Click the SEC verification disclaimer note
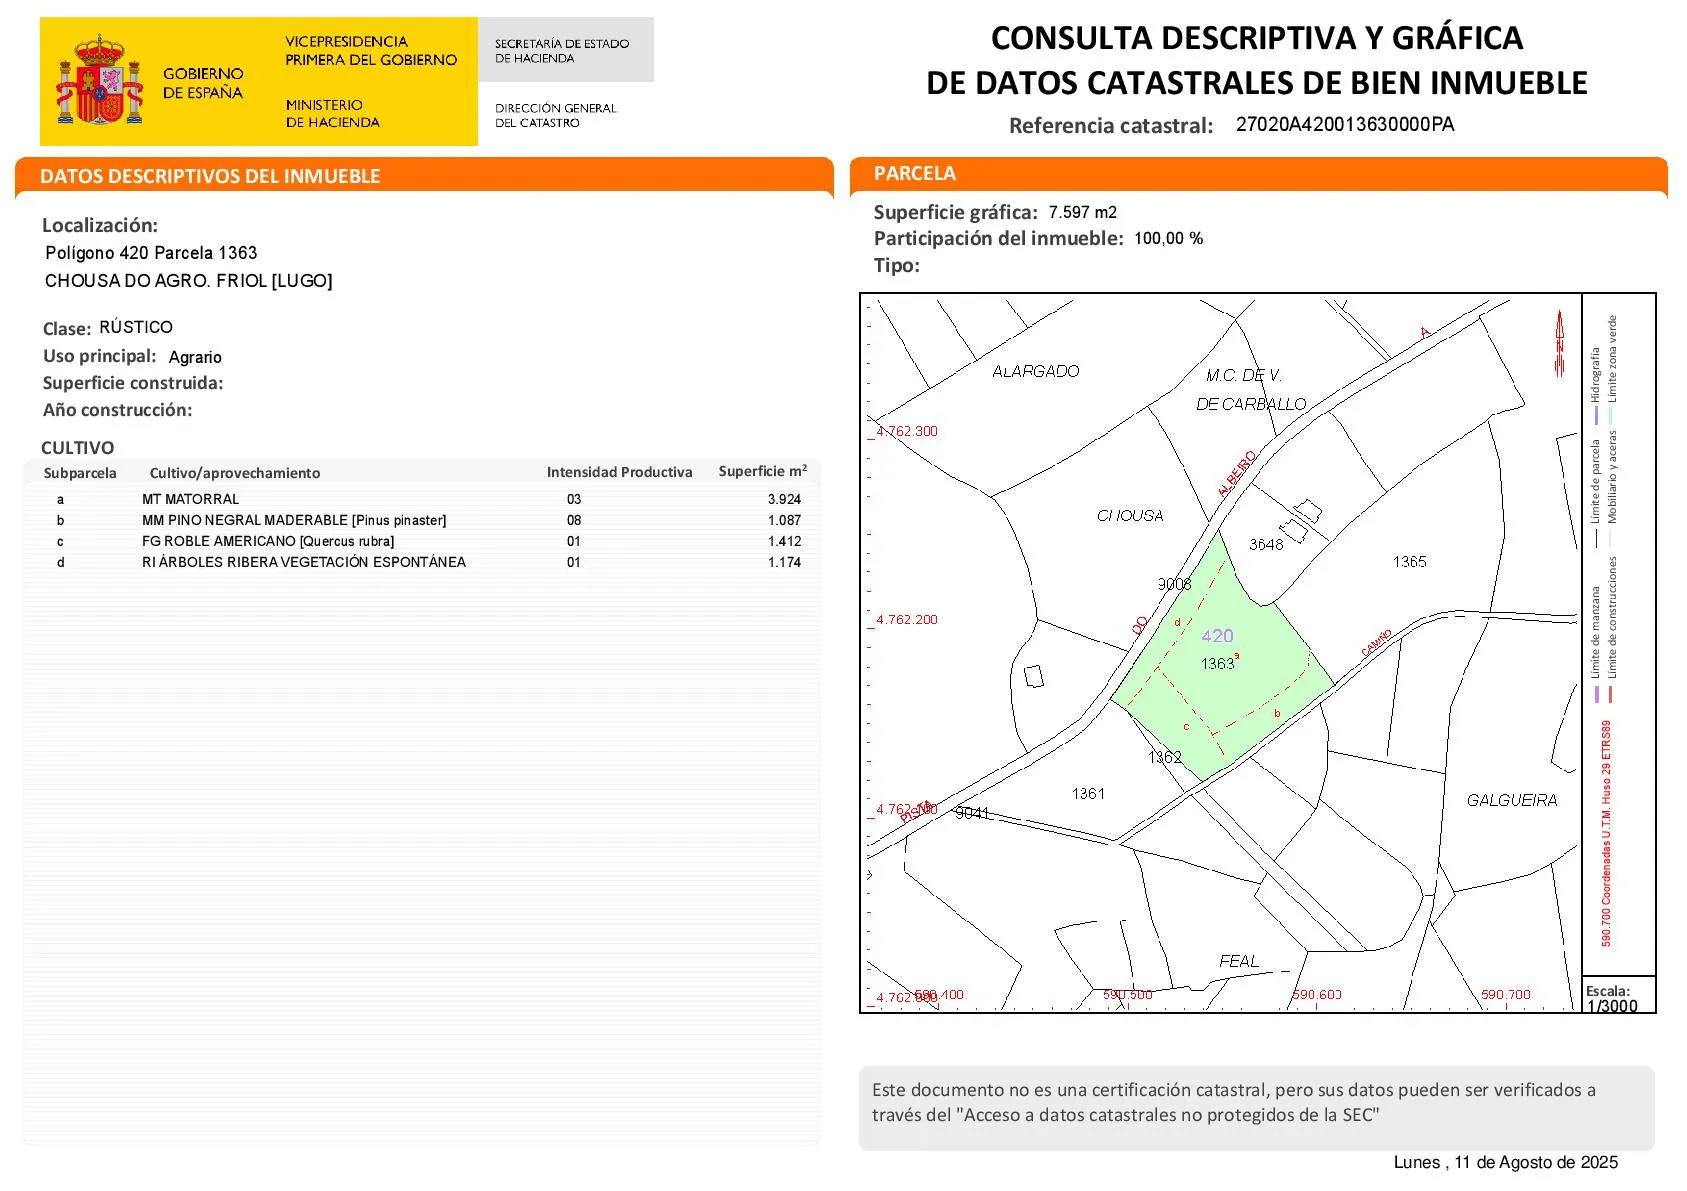Viewport: 1687px width, 1191px height. click(x=1256, y=1108)
